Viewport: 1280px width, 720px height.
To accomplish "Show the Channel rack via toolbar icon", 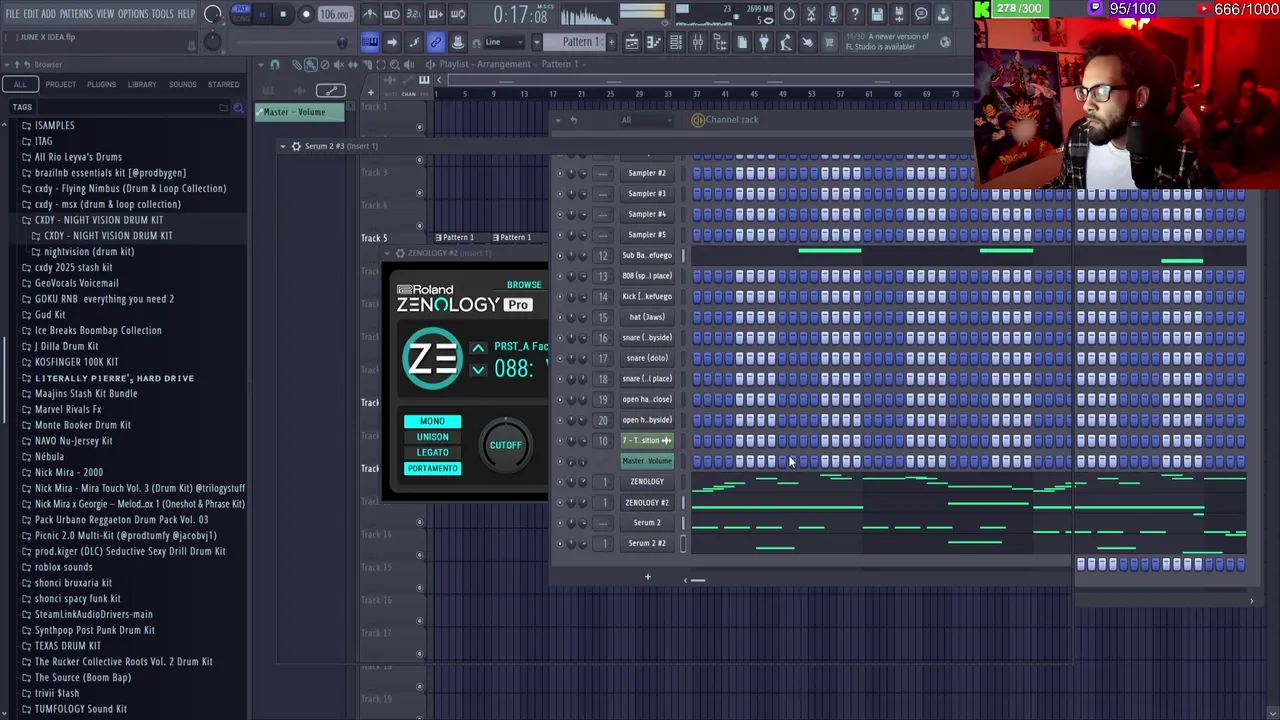I will pos(676,42).
